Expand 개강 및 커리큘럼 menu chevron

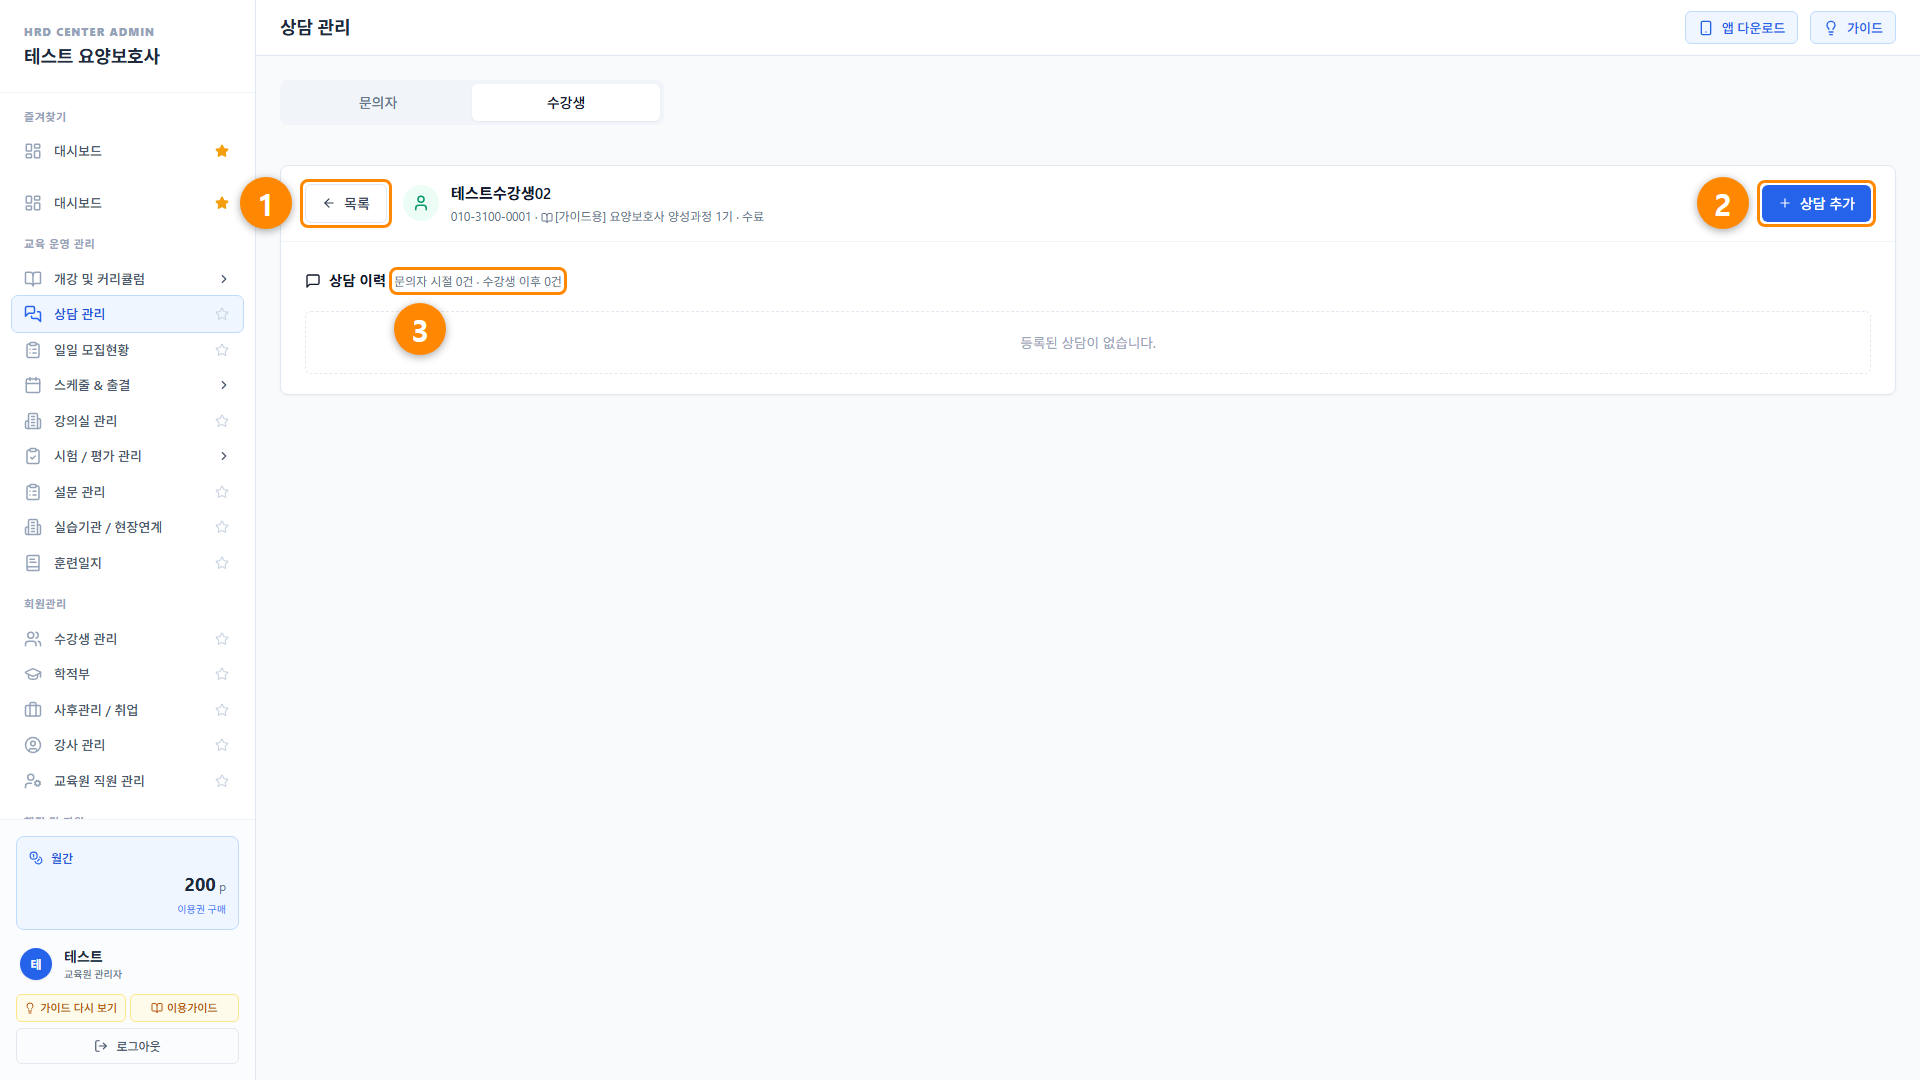click(223, 279)
